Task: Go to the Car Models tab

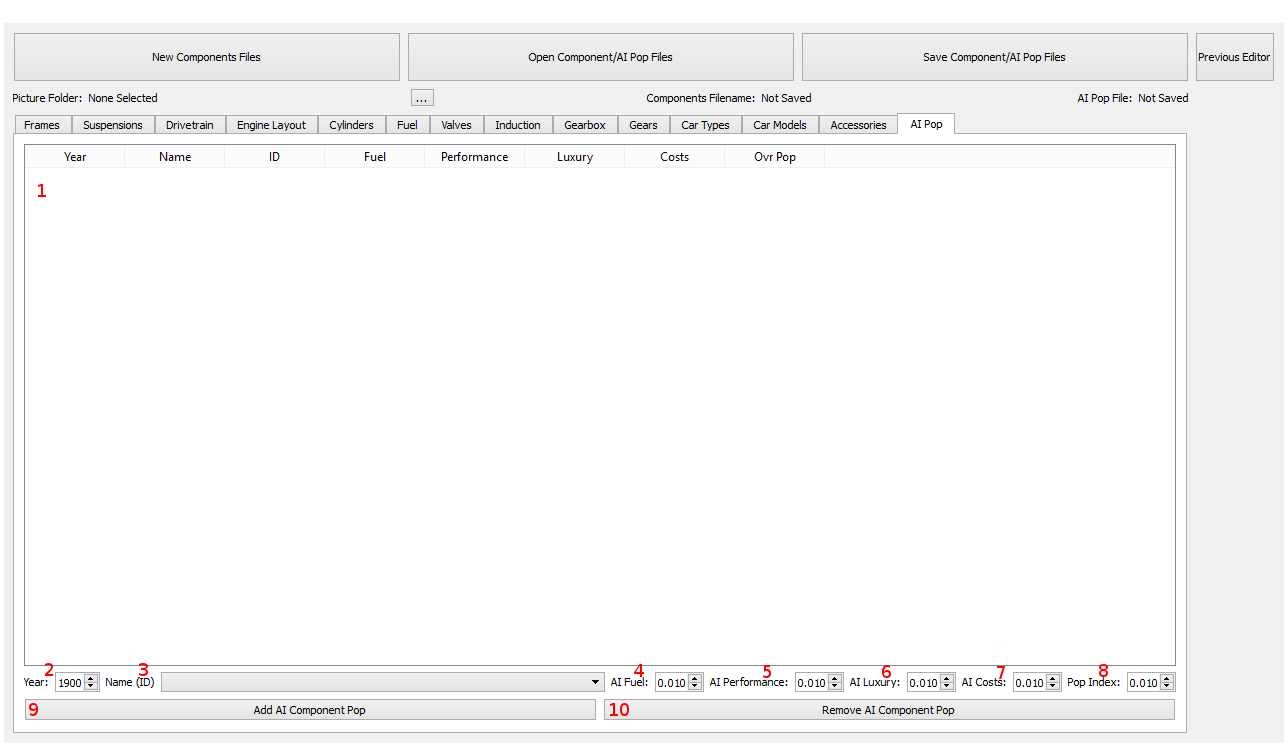Action: tap(780, 125)
